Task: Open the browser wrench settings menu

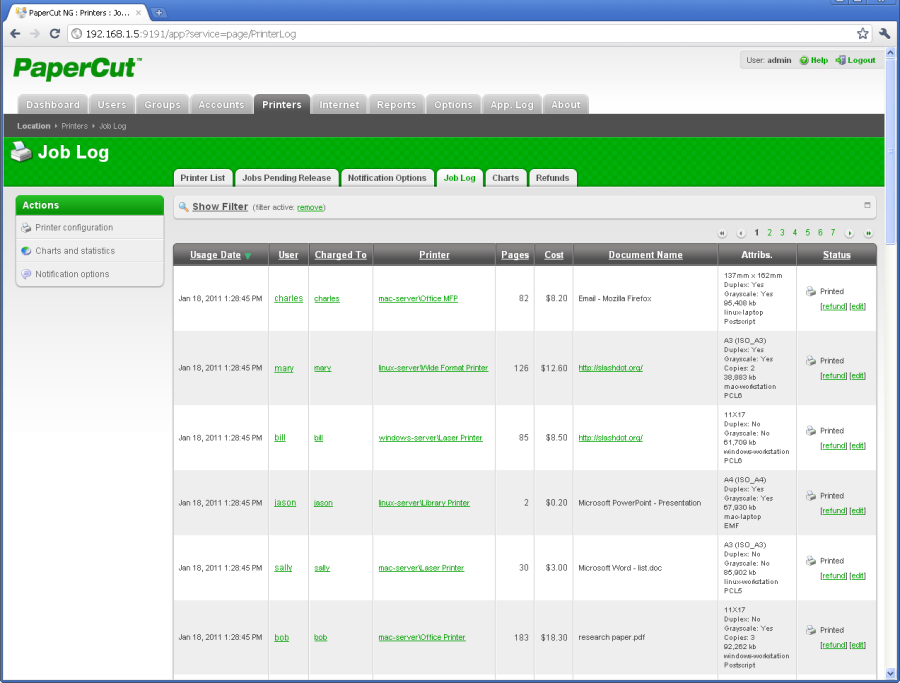Action: point(885,33)
